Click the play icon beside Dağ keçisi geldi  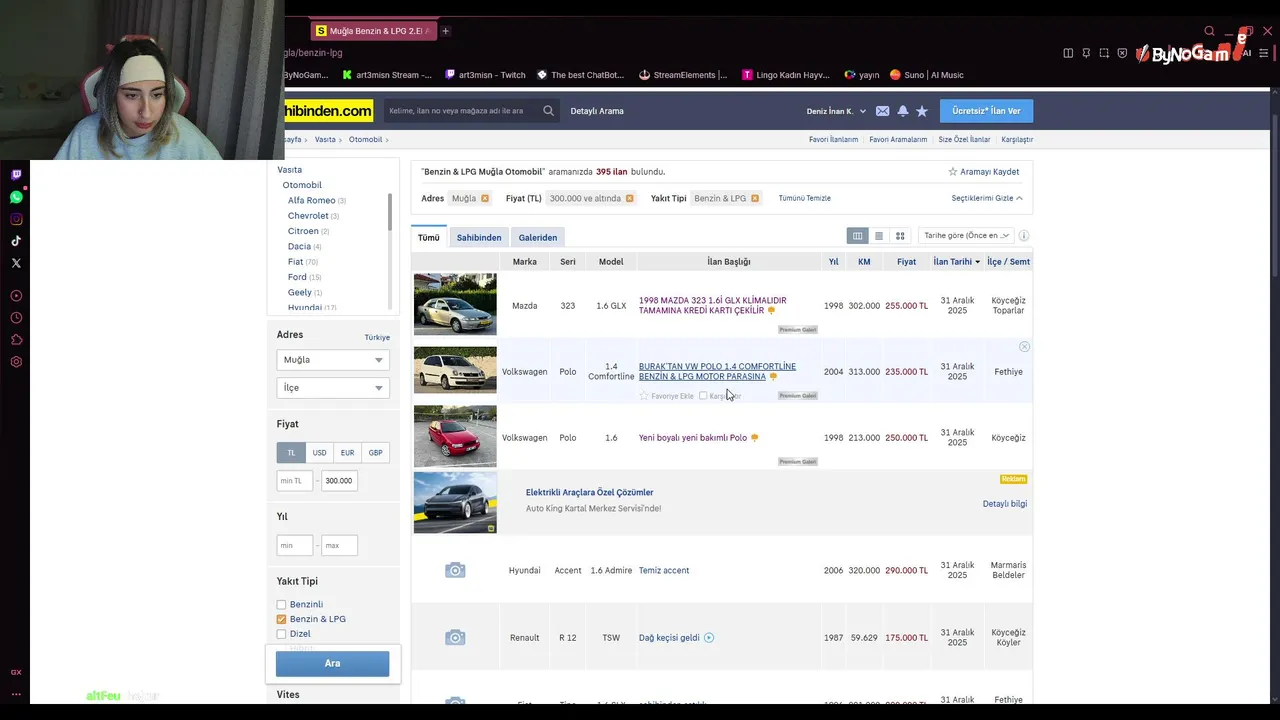709,638
